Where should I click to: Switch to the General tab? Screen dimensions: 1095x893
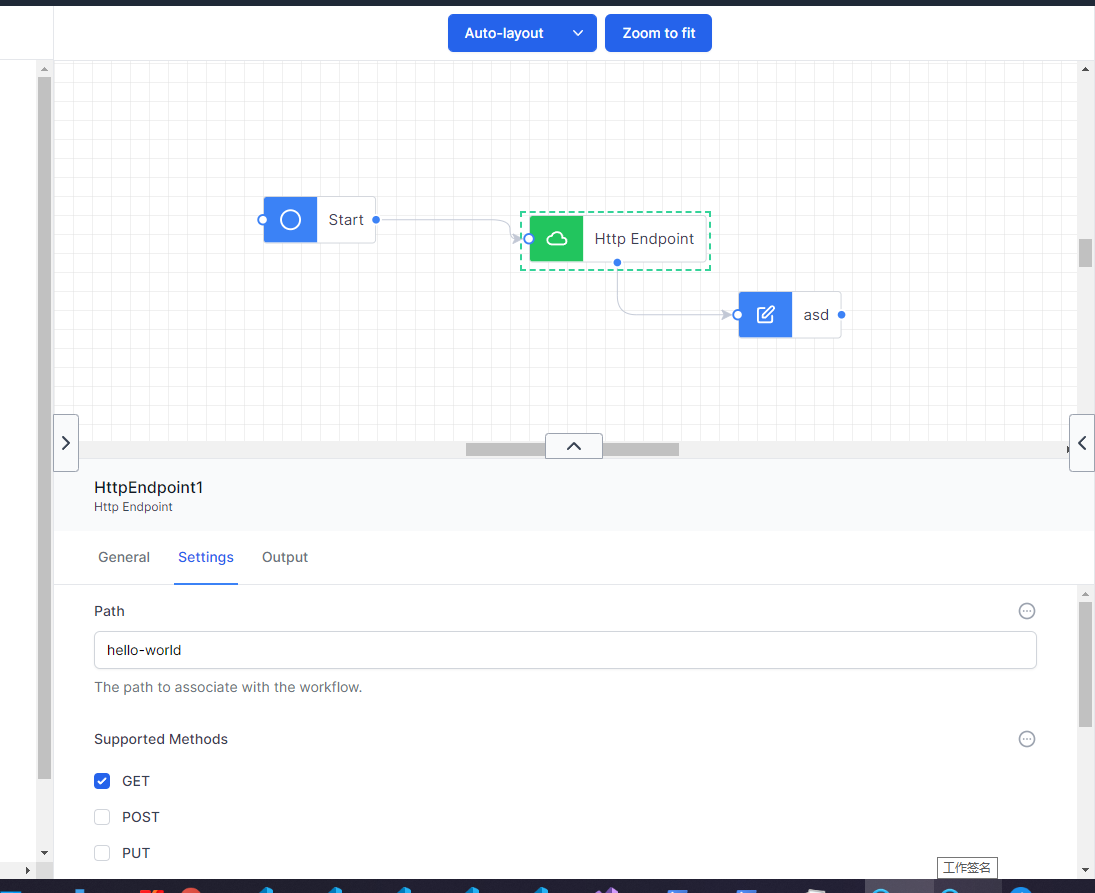124,557
